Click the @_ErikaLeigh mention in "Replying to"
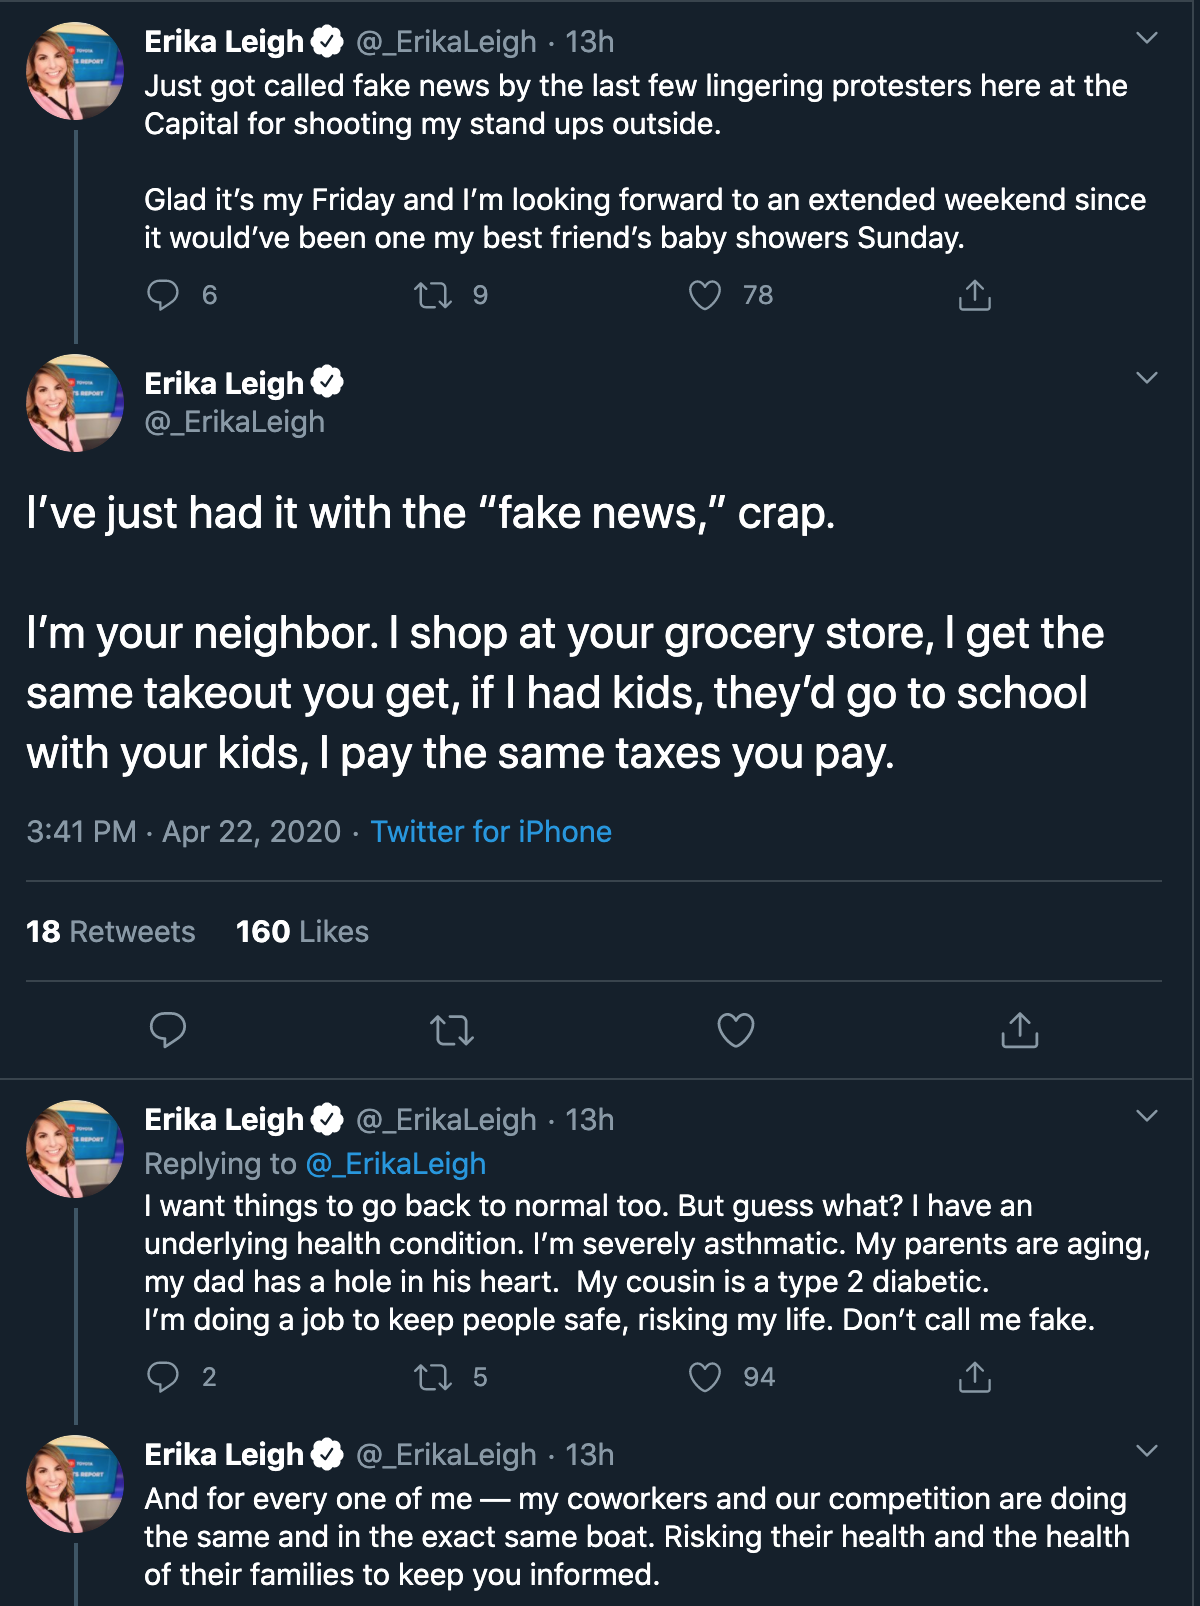This screenshot has width=1200, height=1606. click(x=395, y=1164)
